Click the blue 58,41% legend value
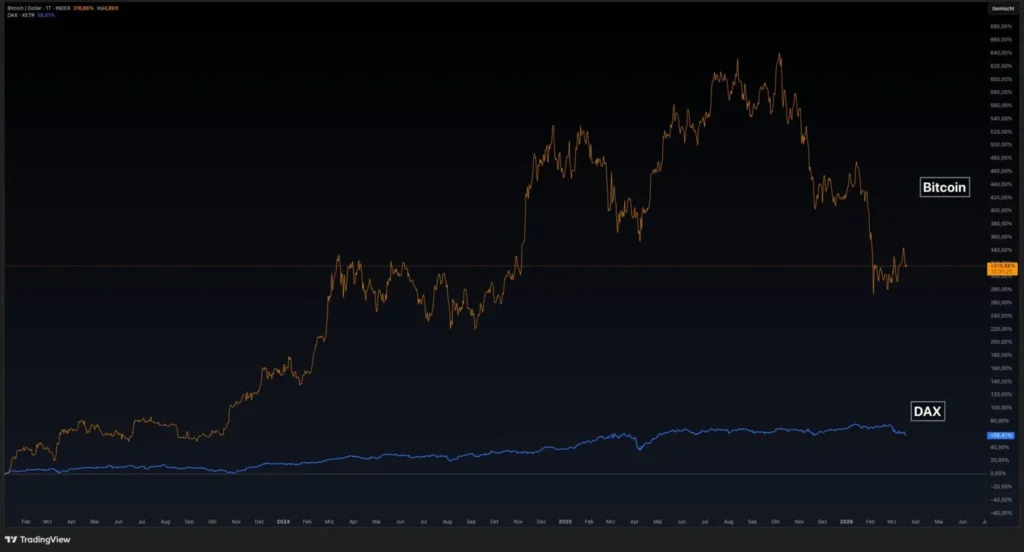The image size is (1024, 552). point(46,15)
